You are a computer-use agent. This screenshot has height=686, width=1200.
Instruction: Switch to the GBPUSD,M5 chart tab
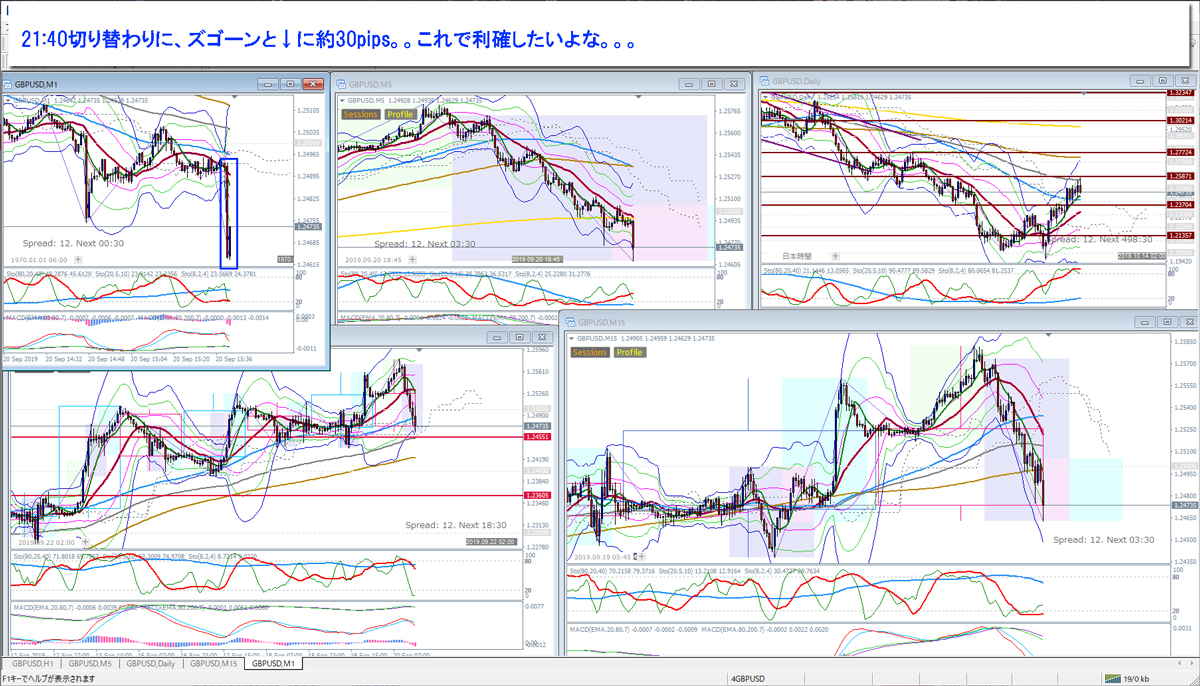(91, 663)
